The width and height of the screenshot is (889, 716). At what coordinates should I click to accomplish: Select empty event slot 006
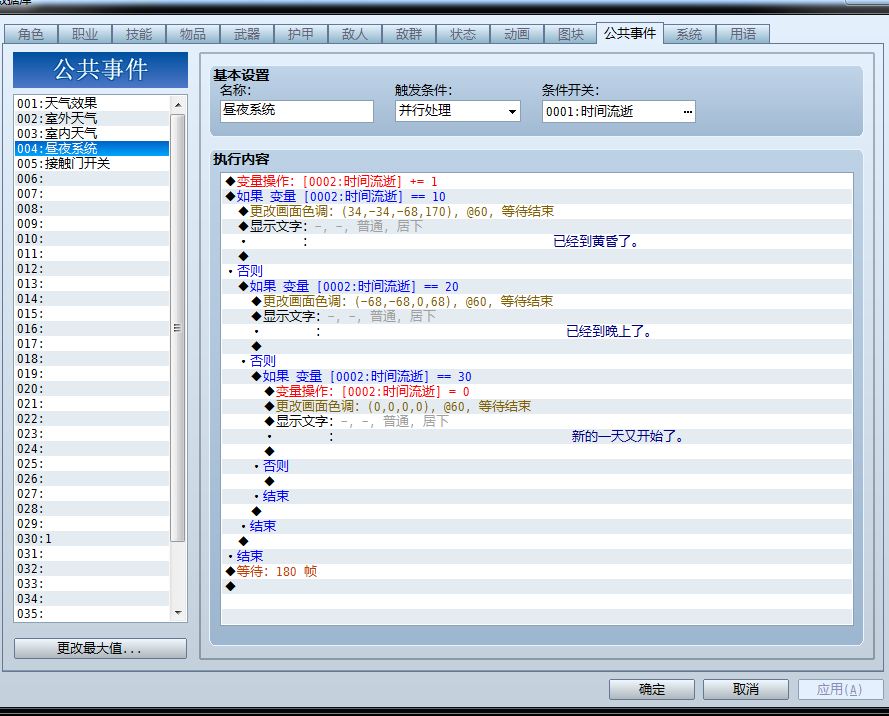click(x=92, y=179)
